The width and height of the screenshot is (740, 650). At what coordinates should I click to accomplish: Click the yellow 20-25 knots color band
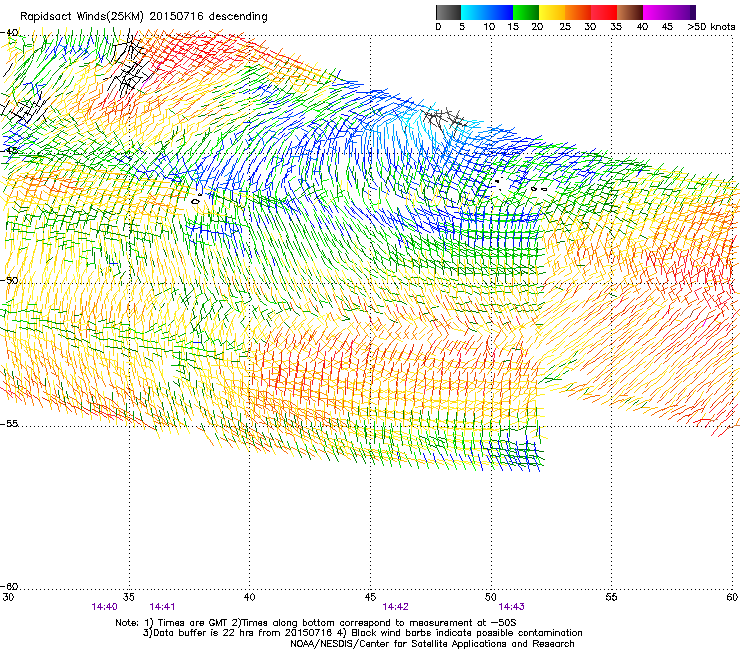552,12
